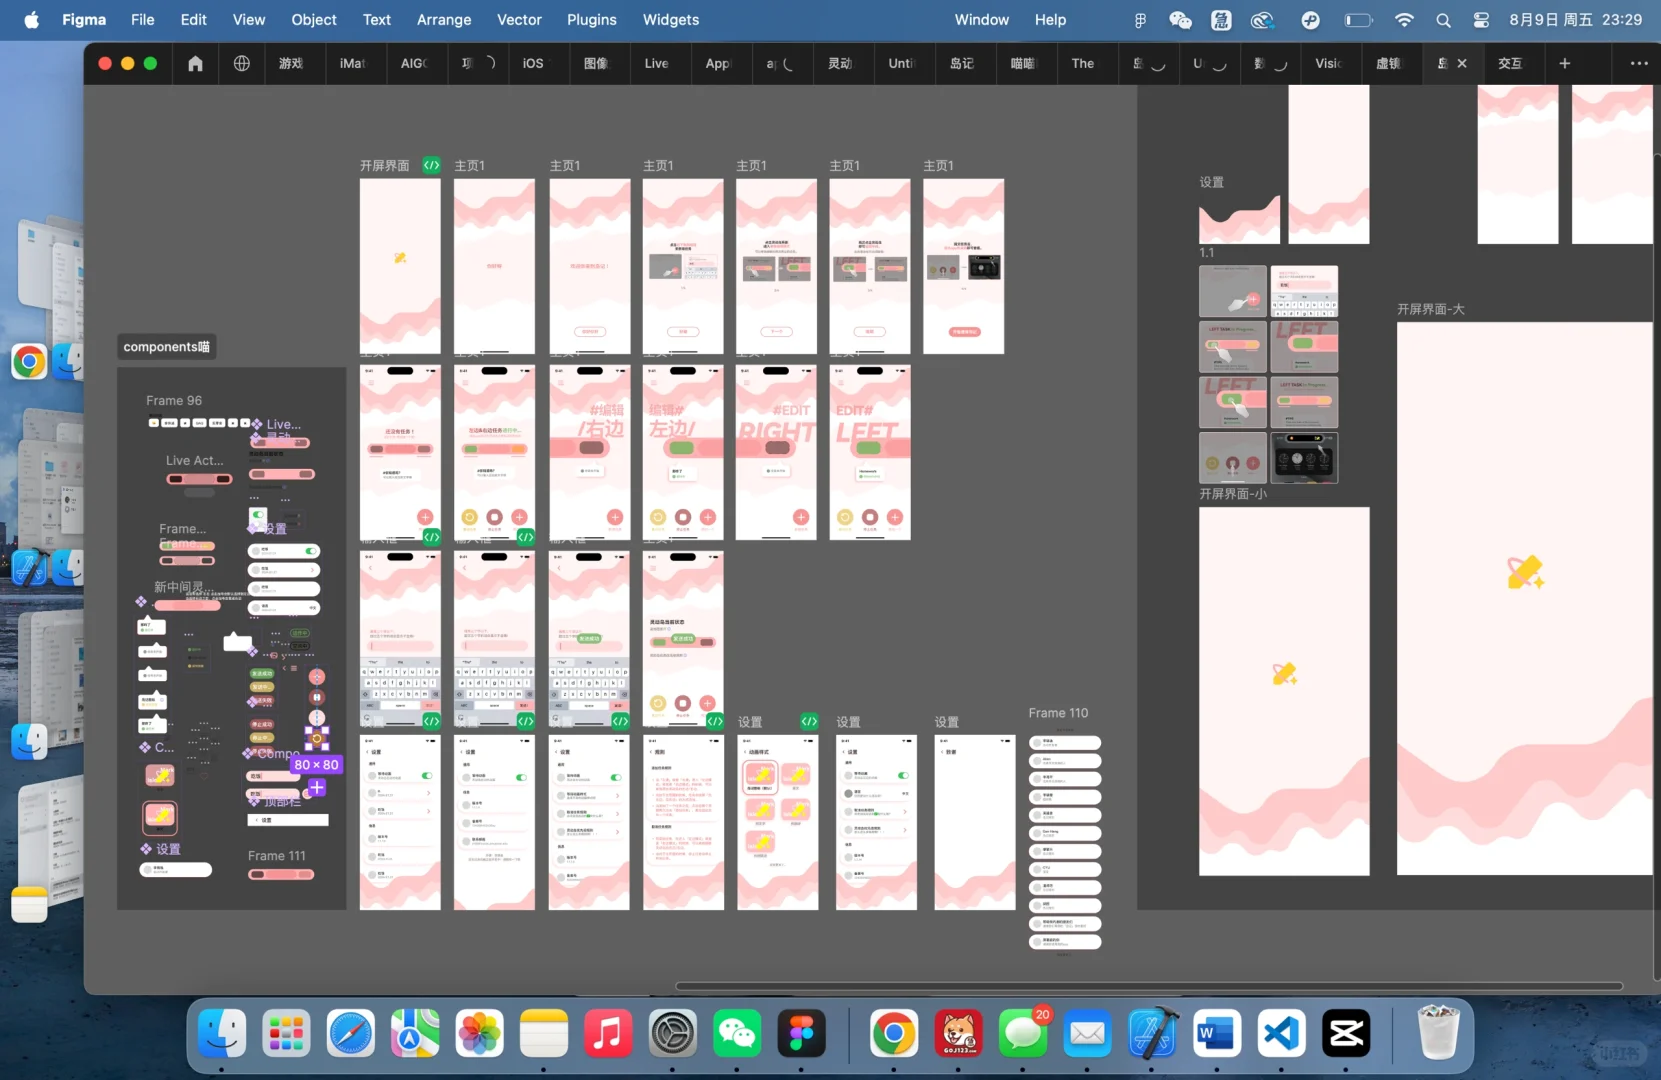
Task: Click the purple plus button in components section
Action: [x=317, y=788]
